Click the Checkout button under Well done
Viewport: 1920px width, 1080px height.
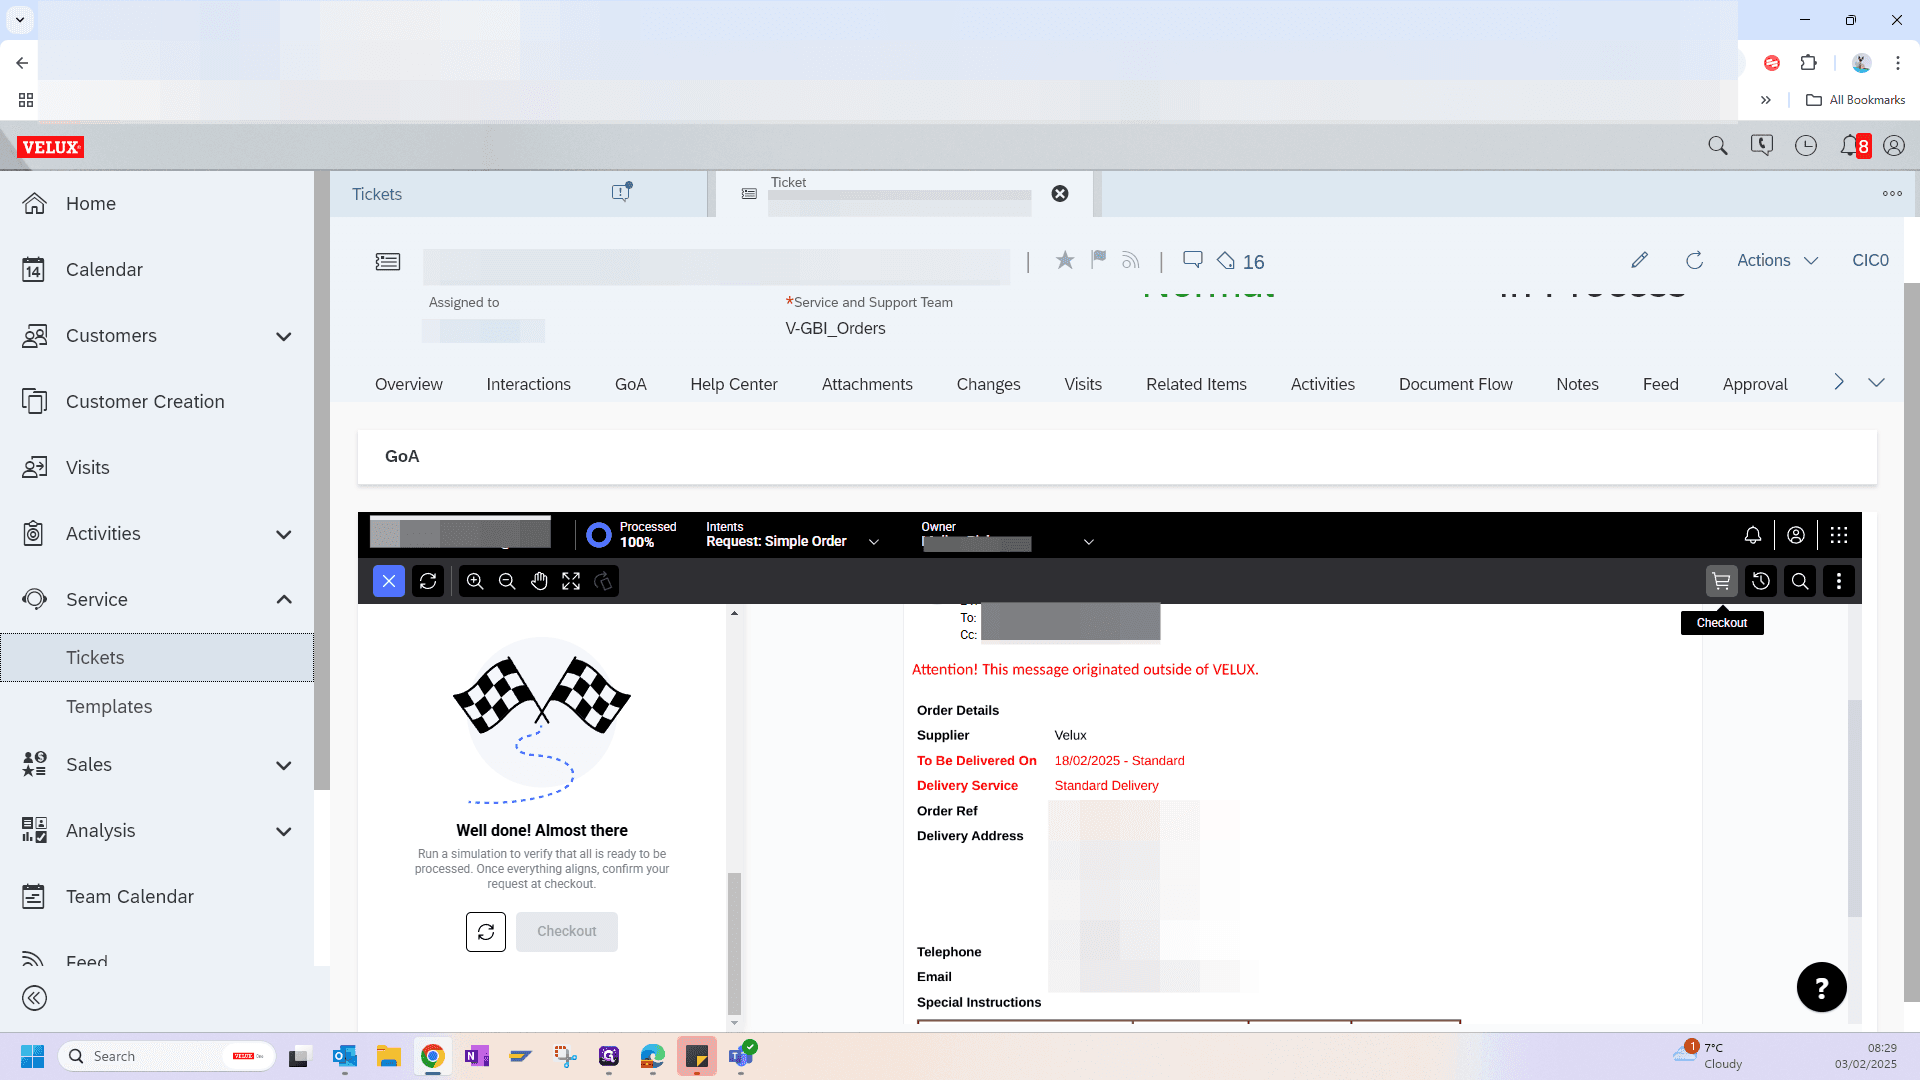pos(567,931)
